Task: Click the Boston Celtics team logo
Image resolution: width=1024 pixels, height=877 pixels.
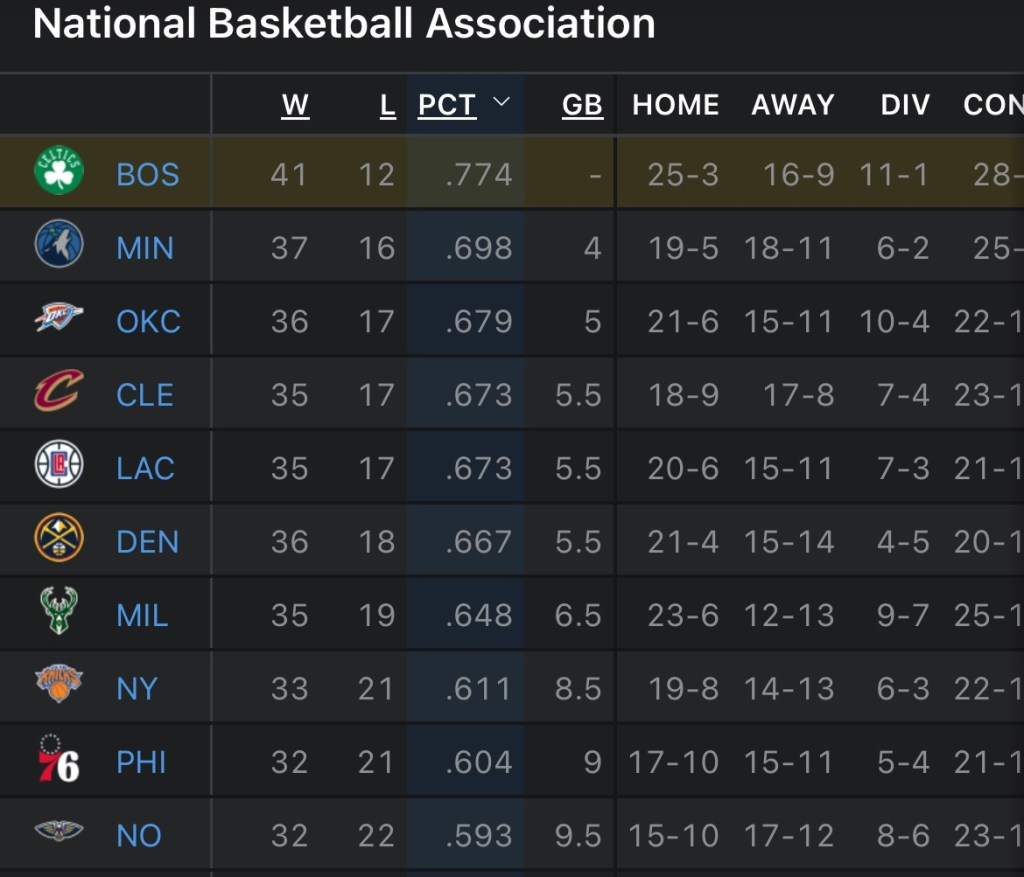Action: point(59,172)
